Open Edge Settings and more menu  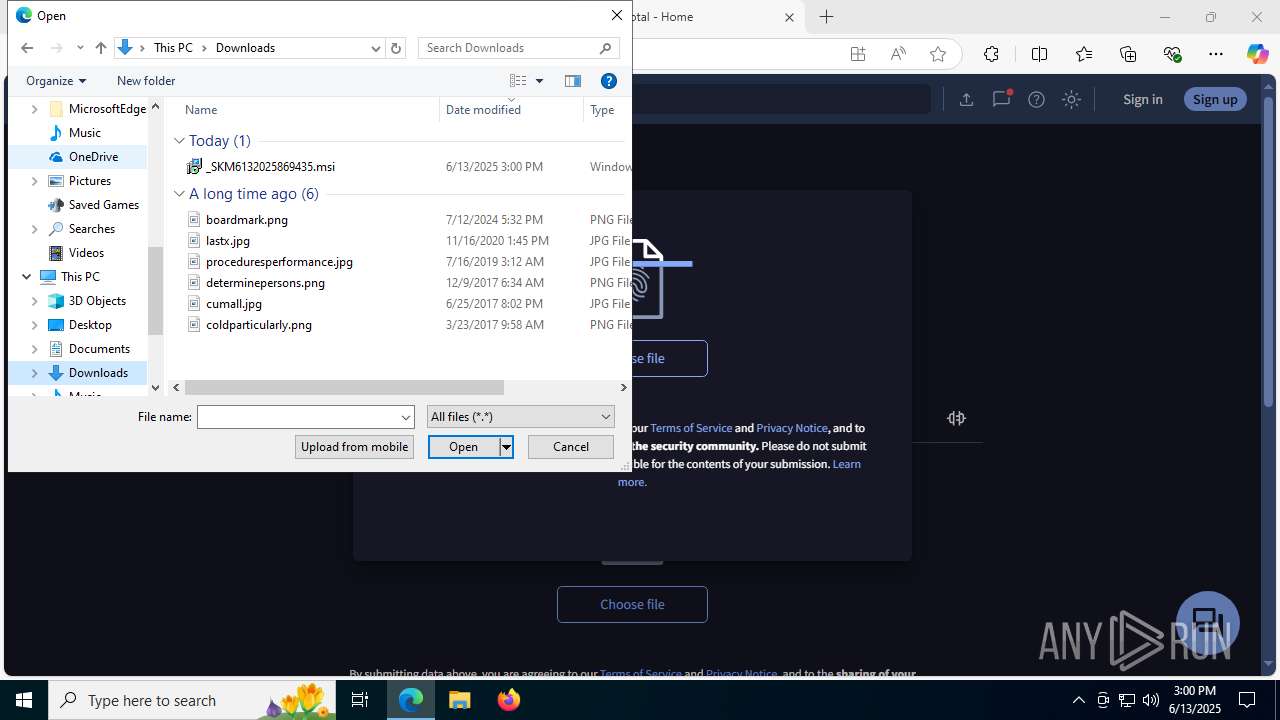click(x=1216, y=54)
